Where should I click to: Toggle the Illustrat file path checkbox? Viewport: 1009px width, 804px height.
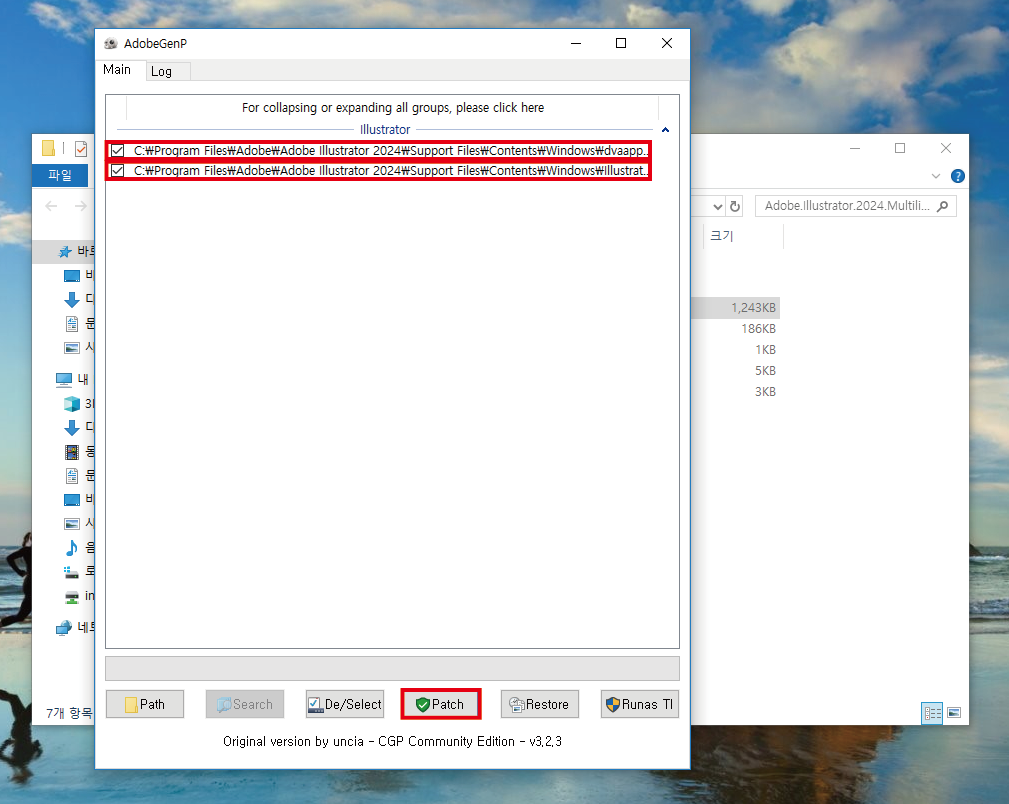point(118,171)
